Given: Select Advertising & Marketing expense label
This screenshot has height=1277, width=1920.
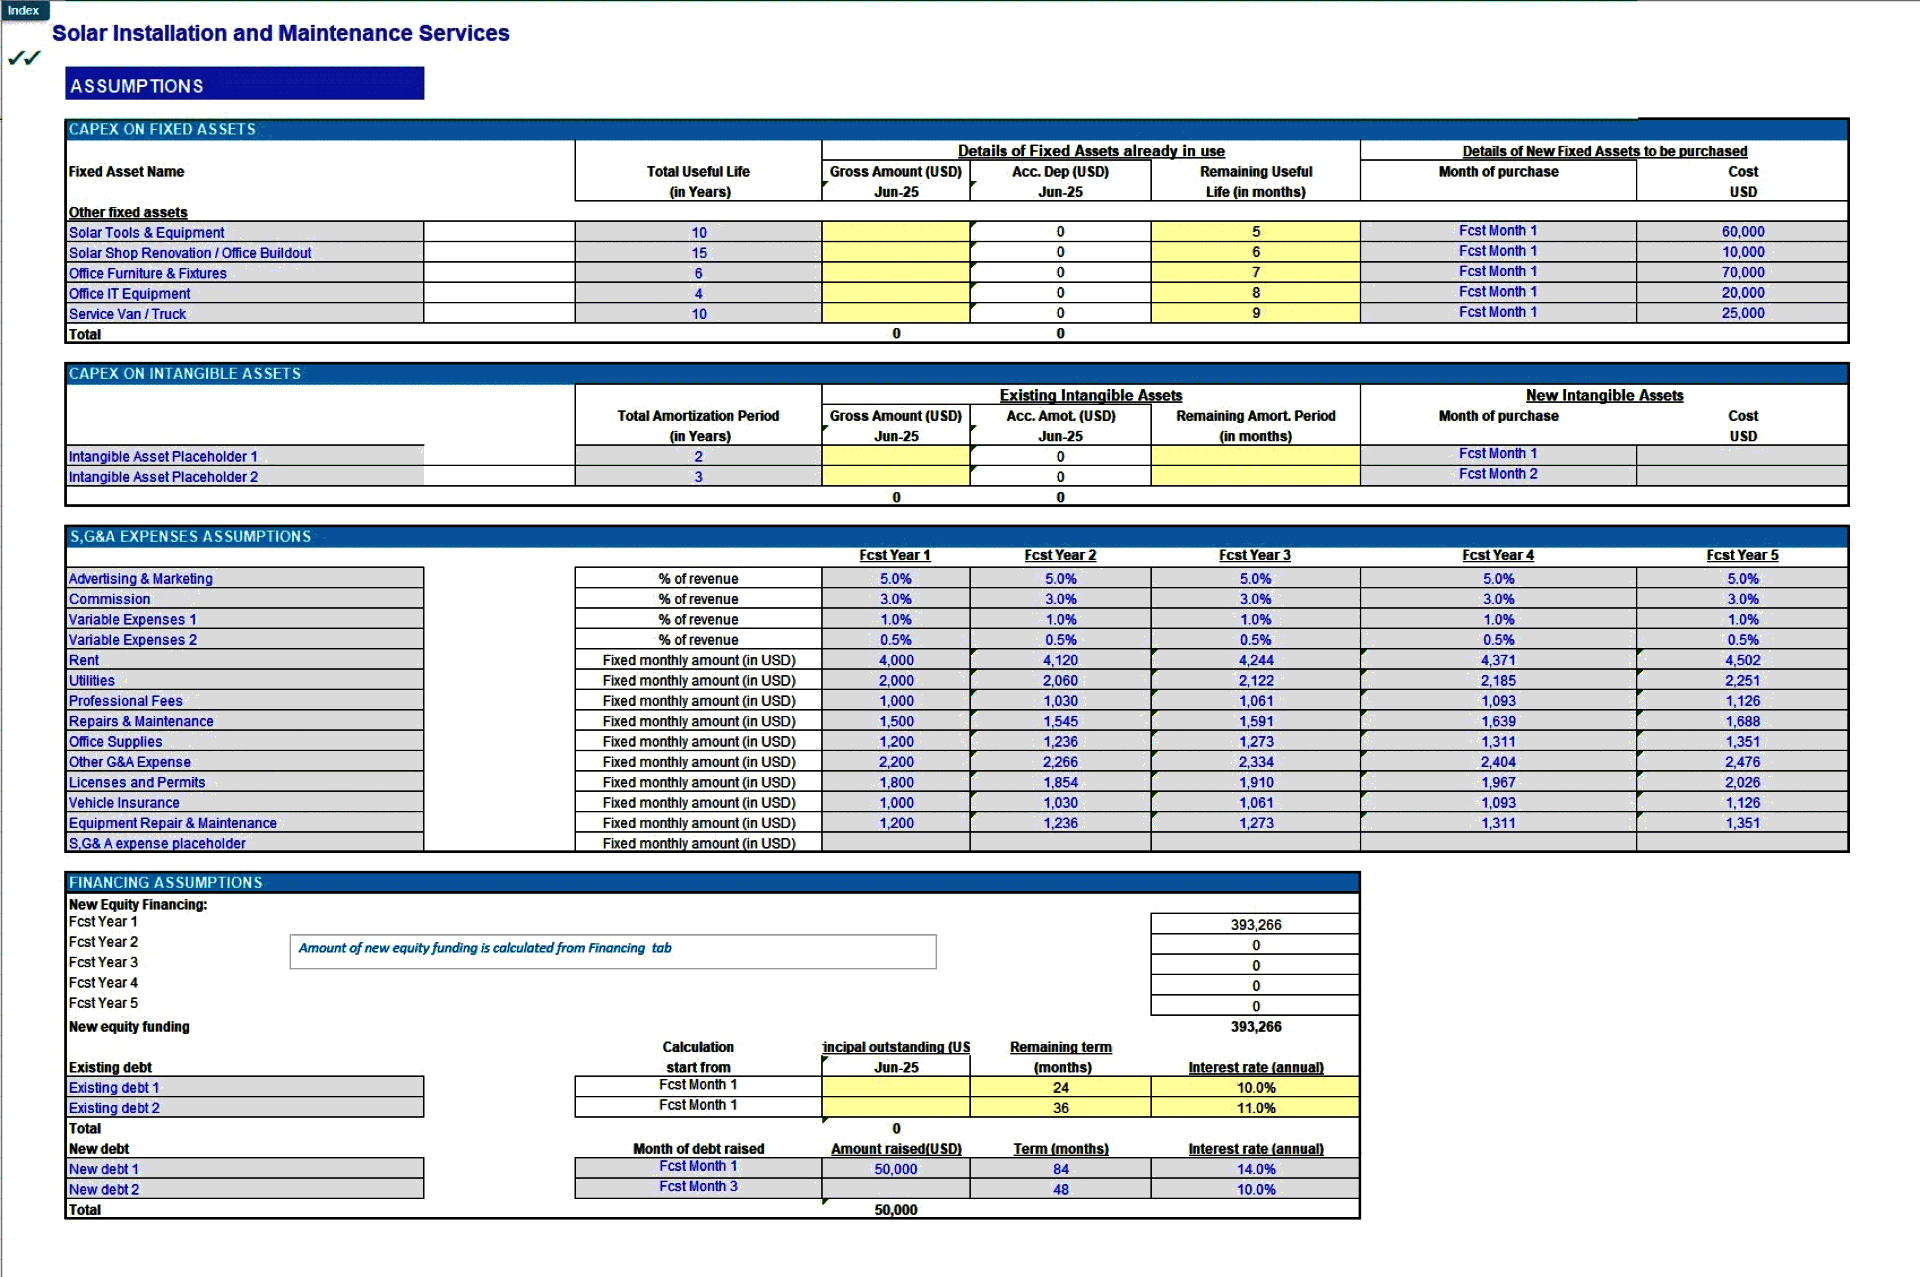Looking at the screenshot, I should coord(245,578).
